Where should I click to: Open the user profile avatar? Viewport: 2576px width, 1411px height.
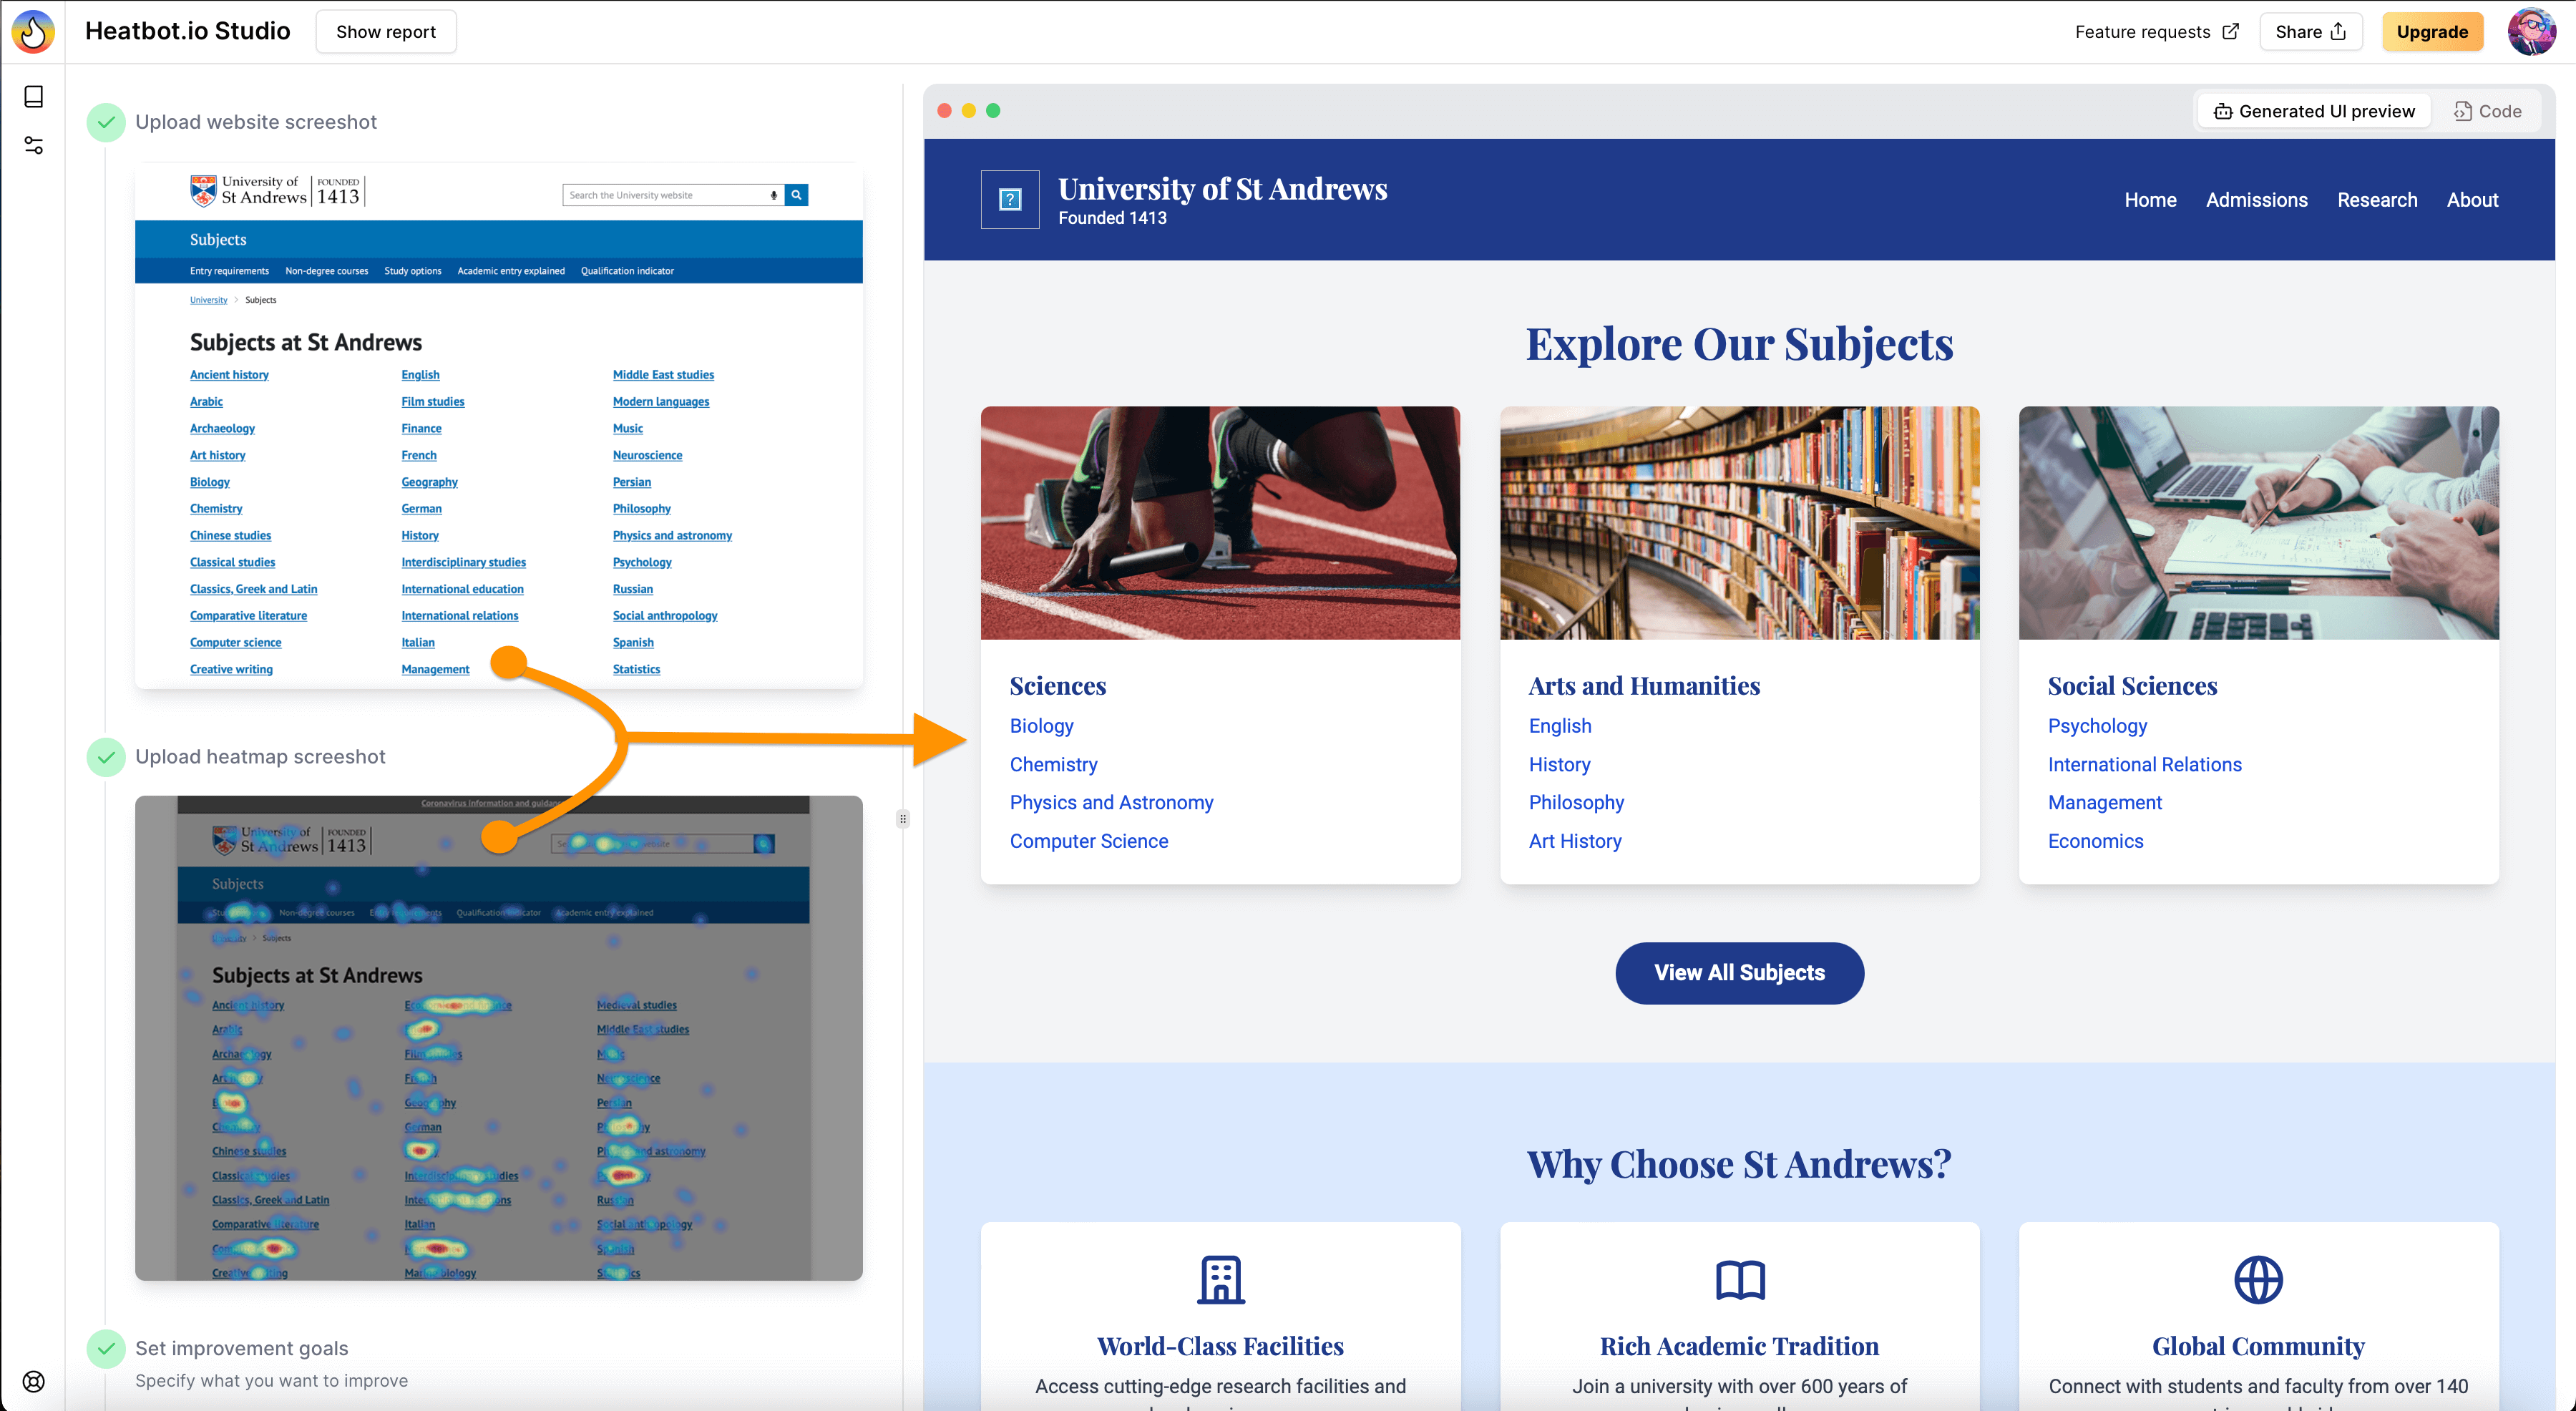[2531, 31]
